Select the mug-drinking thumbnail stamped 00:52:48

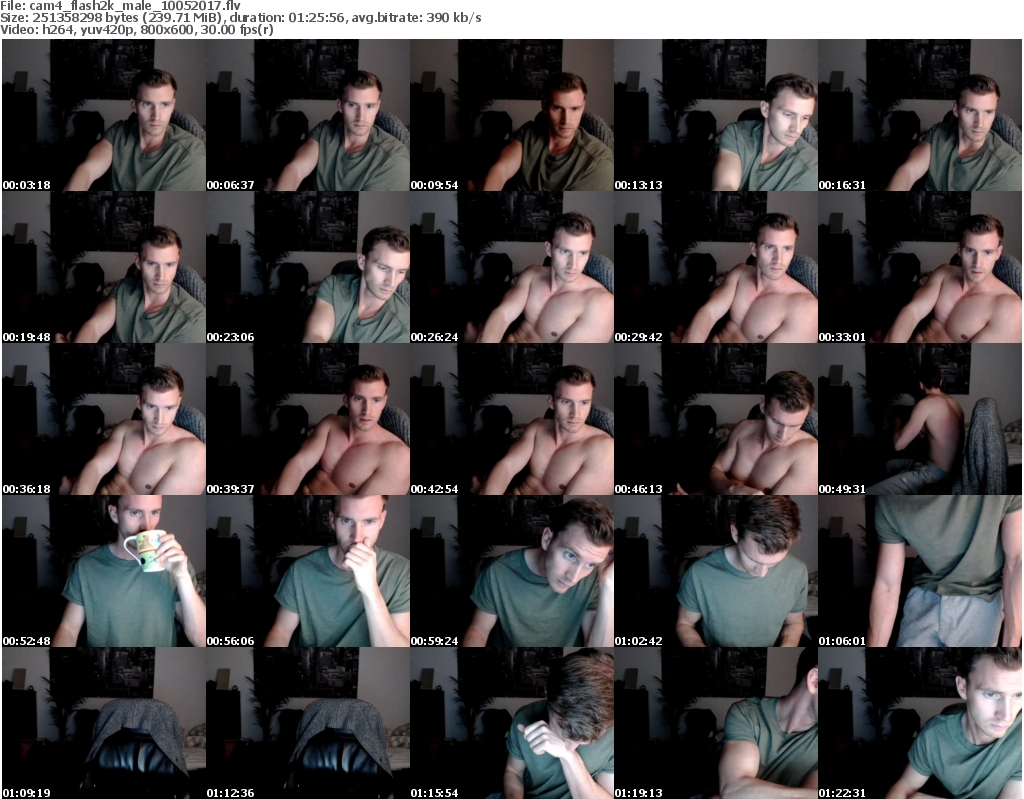coord(104,571)
